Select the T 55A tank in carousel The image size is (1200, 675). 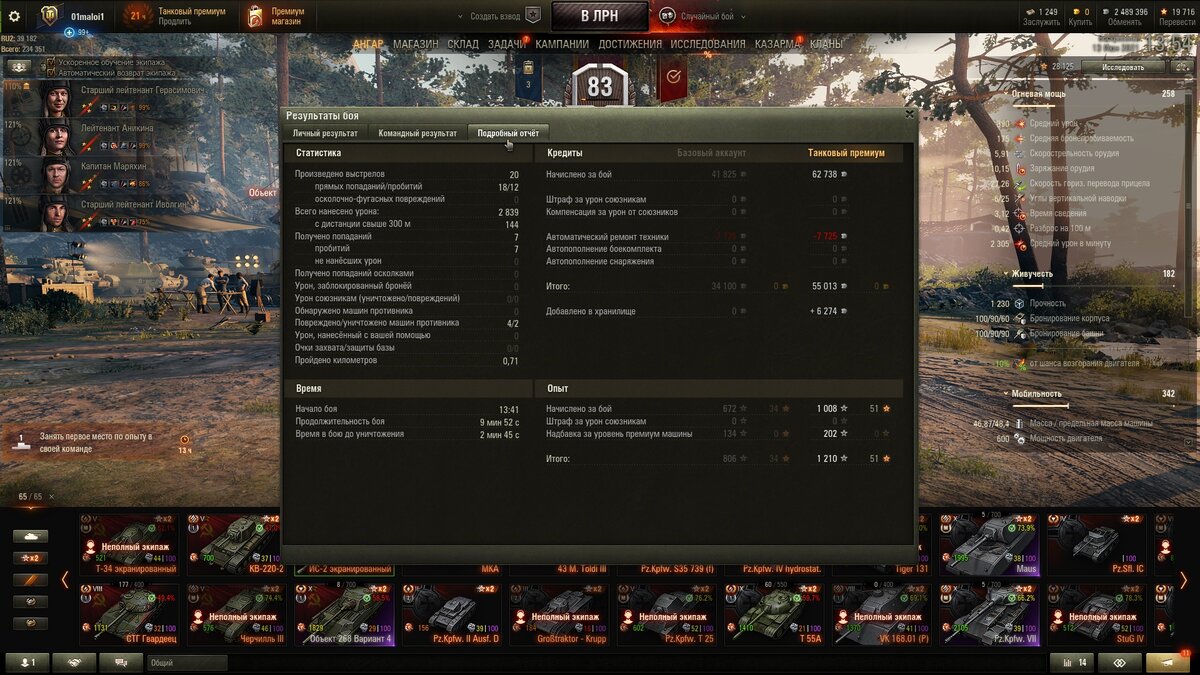point(774,614)
